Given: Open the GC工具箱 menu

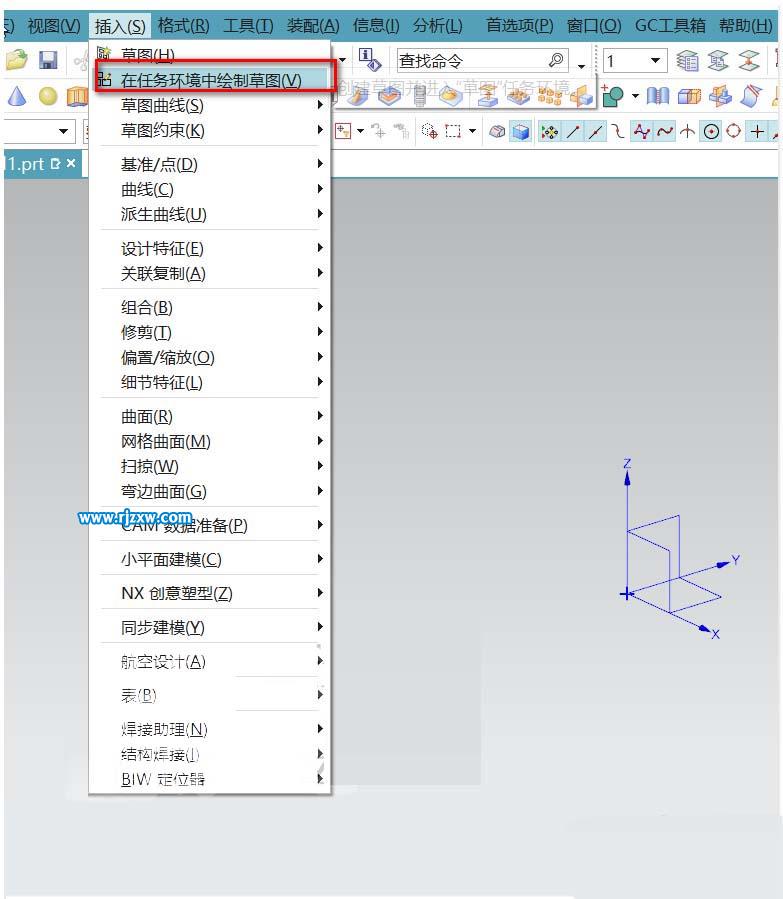Looking at the screenshot, I should pyautogui.click(x=670, y=26).
